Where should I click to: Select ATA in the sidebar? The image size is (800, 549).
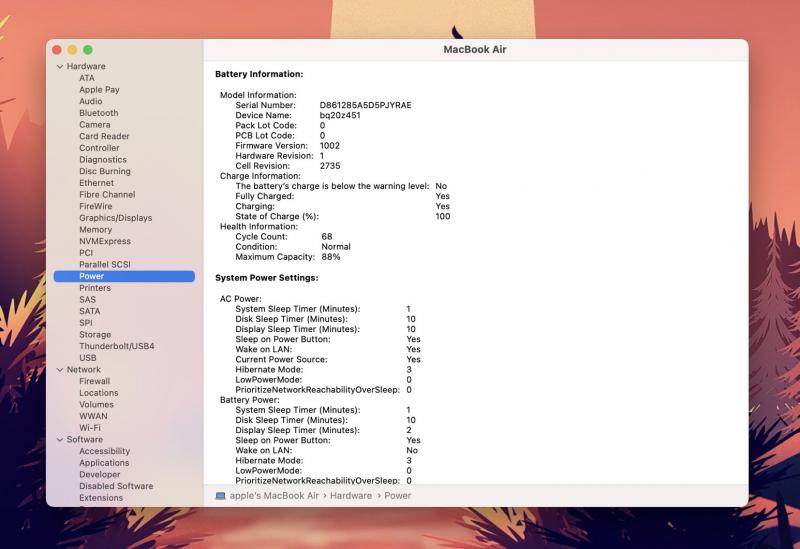coord(87,78)
